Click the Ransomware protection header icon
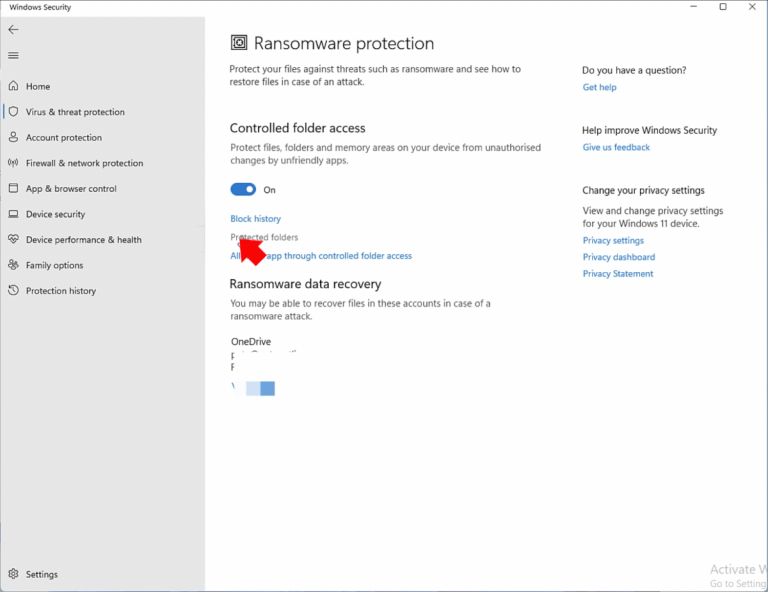The height and width of the screenshot is (592, 768). [x=239, y=43]
